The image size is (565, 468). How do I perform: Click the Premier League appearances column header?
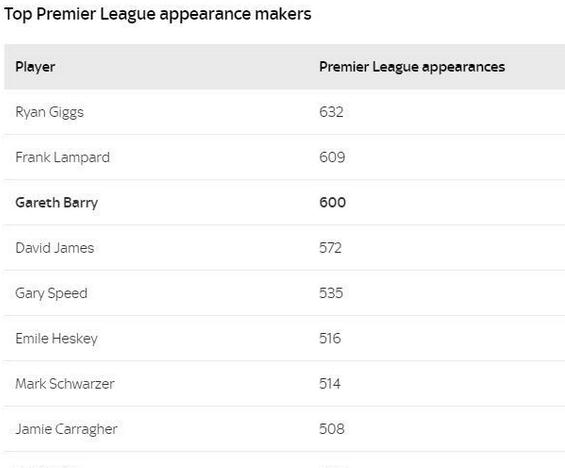[x=412, y=67]
